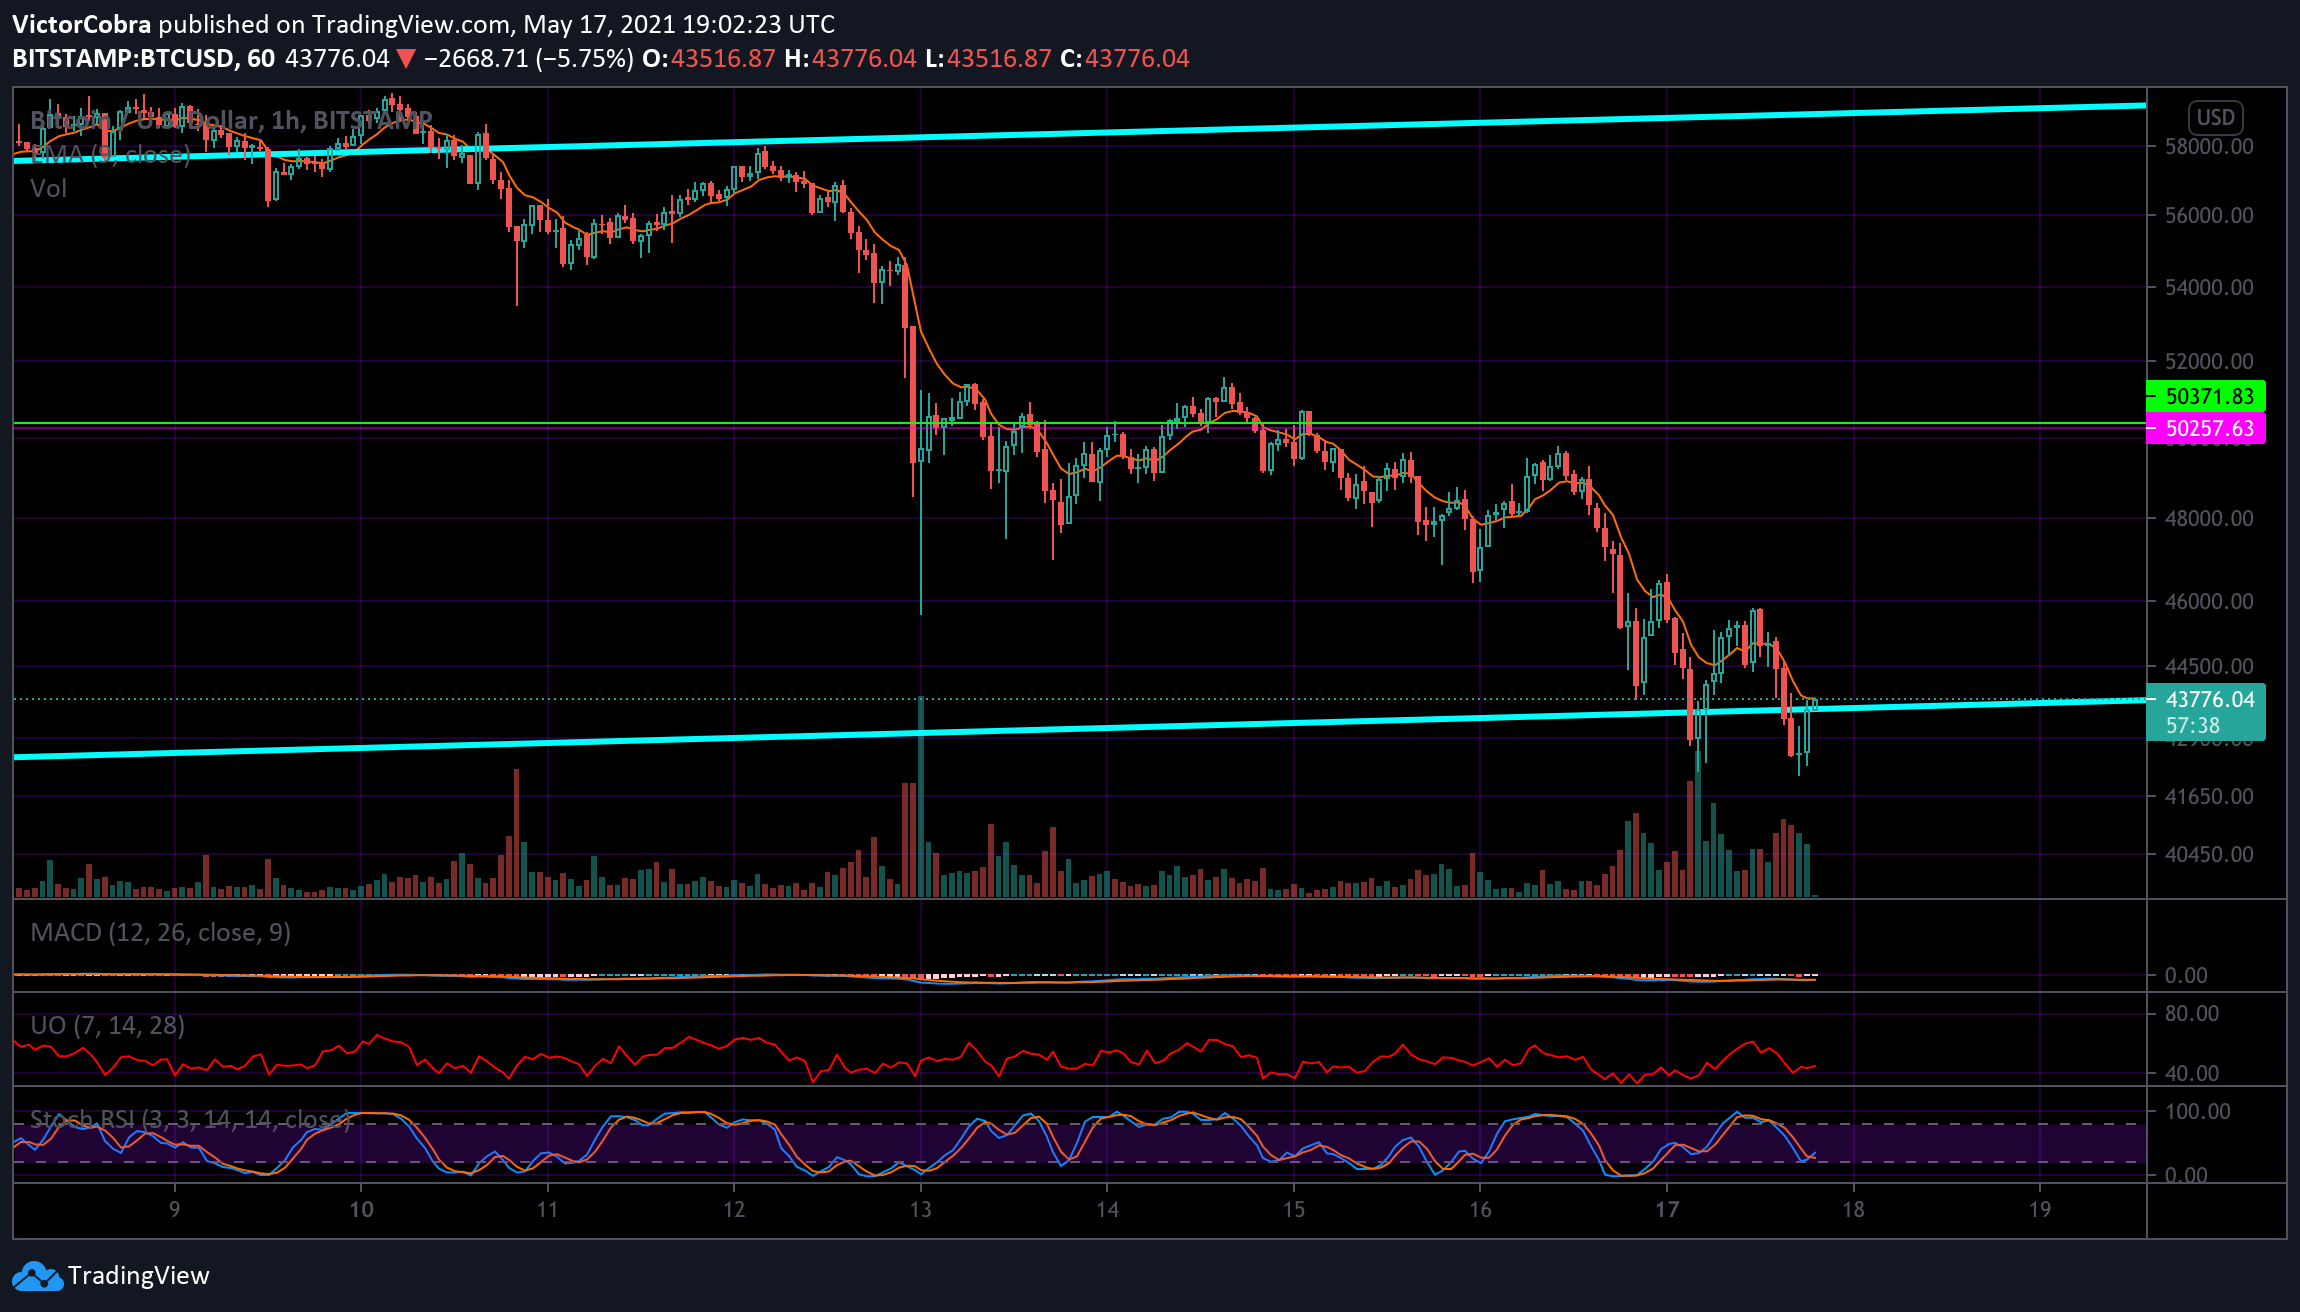Click the 58000.00 price axis label
The height and width of the screenshot is (1312, 2300).
[2208, 146]
